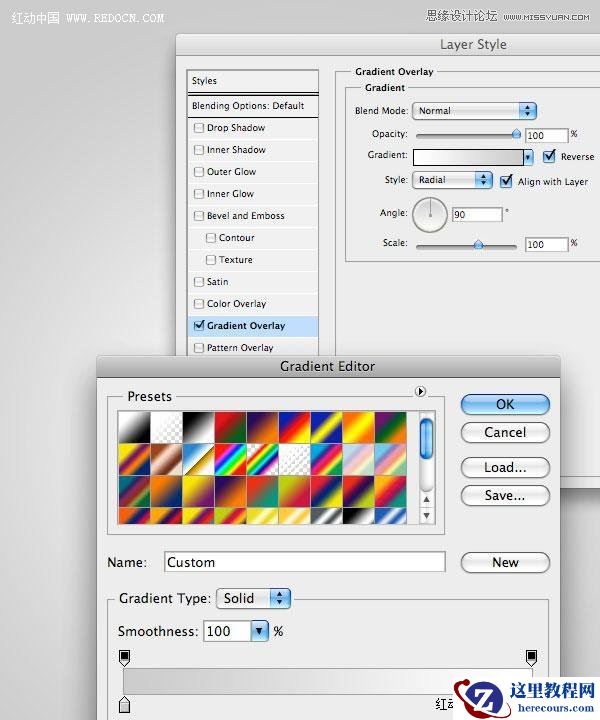Image resolution: width=600 pixels, height=720 pixels.
Task: Click scroll down arrow in Presets list
Action: click(426, 515)
